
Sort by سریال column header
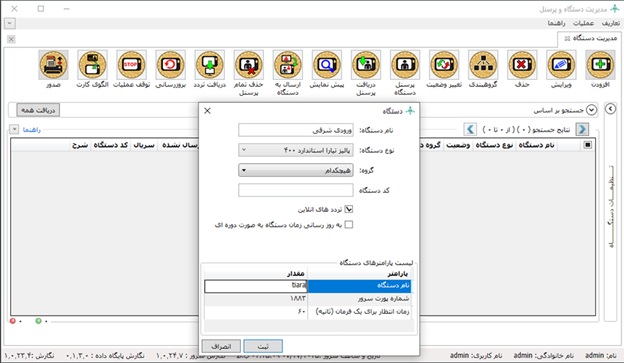[144, 145]
